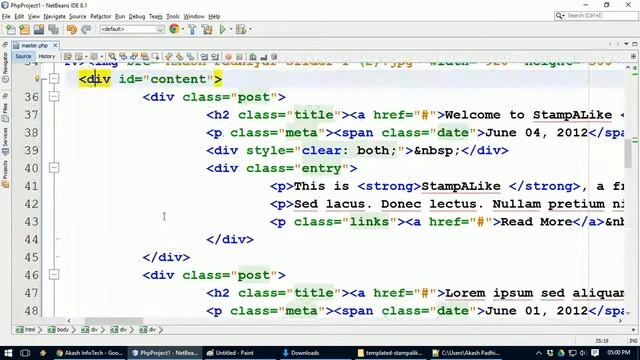
Task: Click the Open Project toolbar icon
Action: pos(39,29)
